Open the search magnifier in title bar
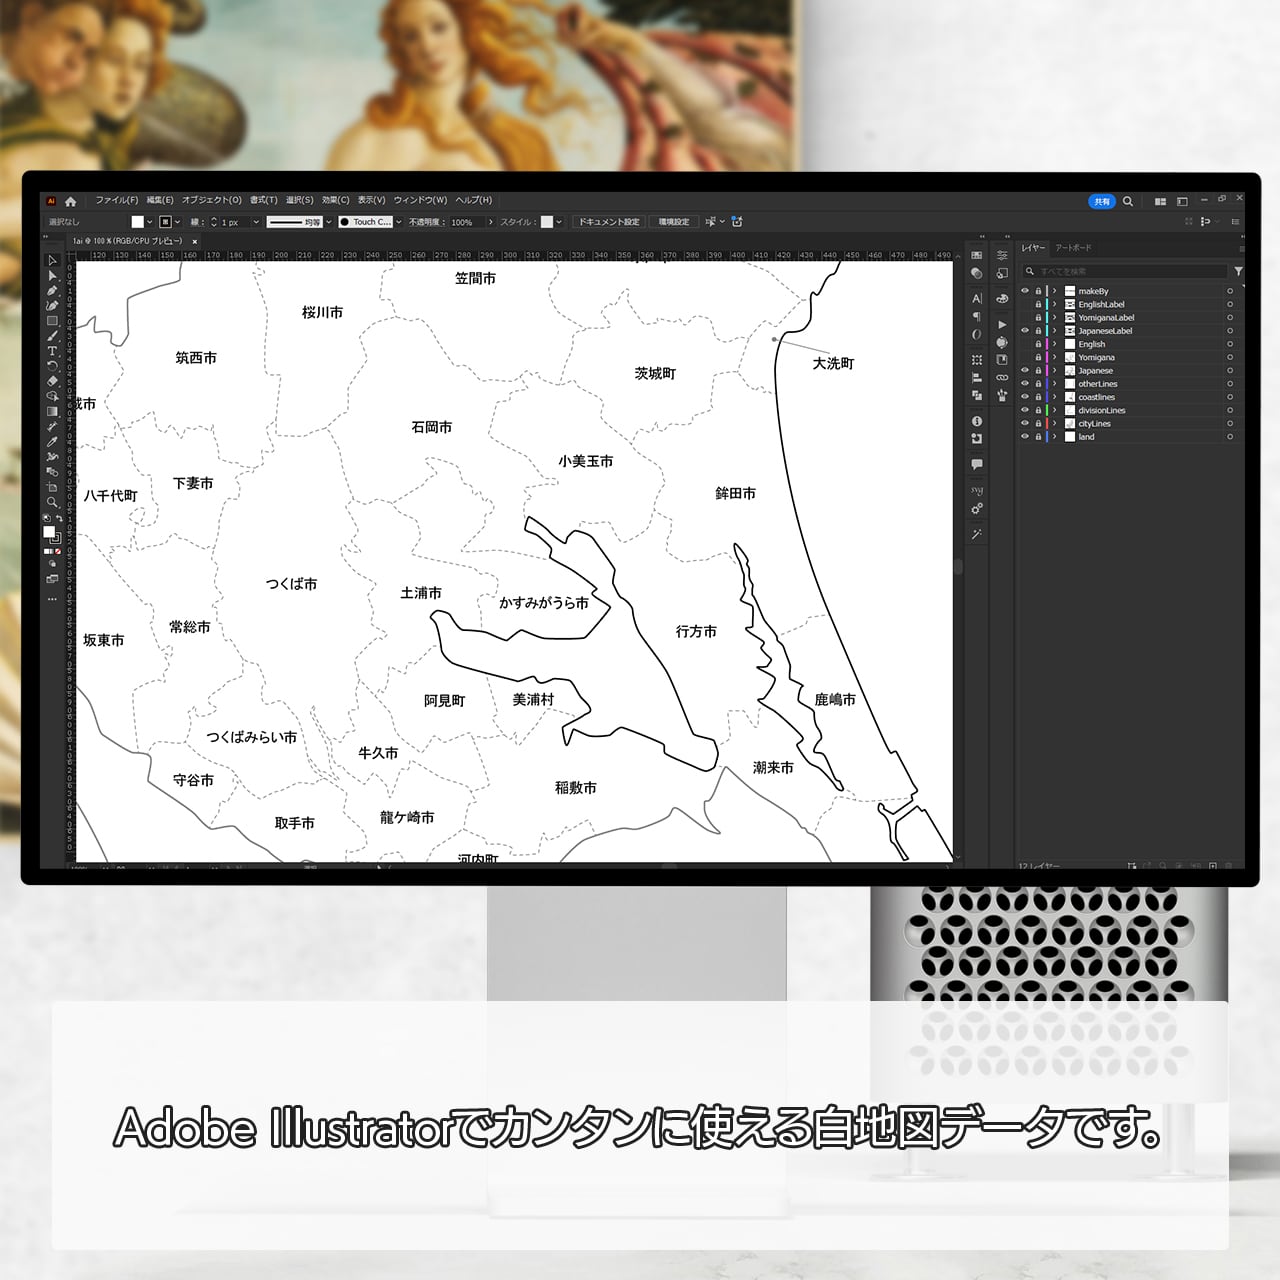 tap(1128, 201)
